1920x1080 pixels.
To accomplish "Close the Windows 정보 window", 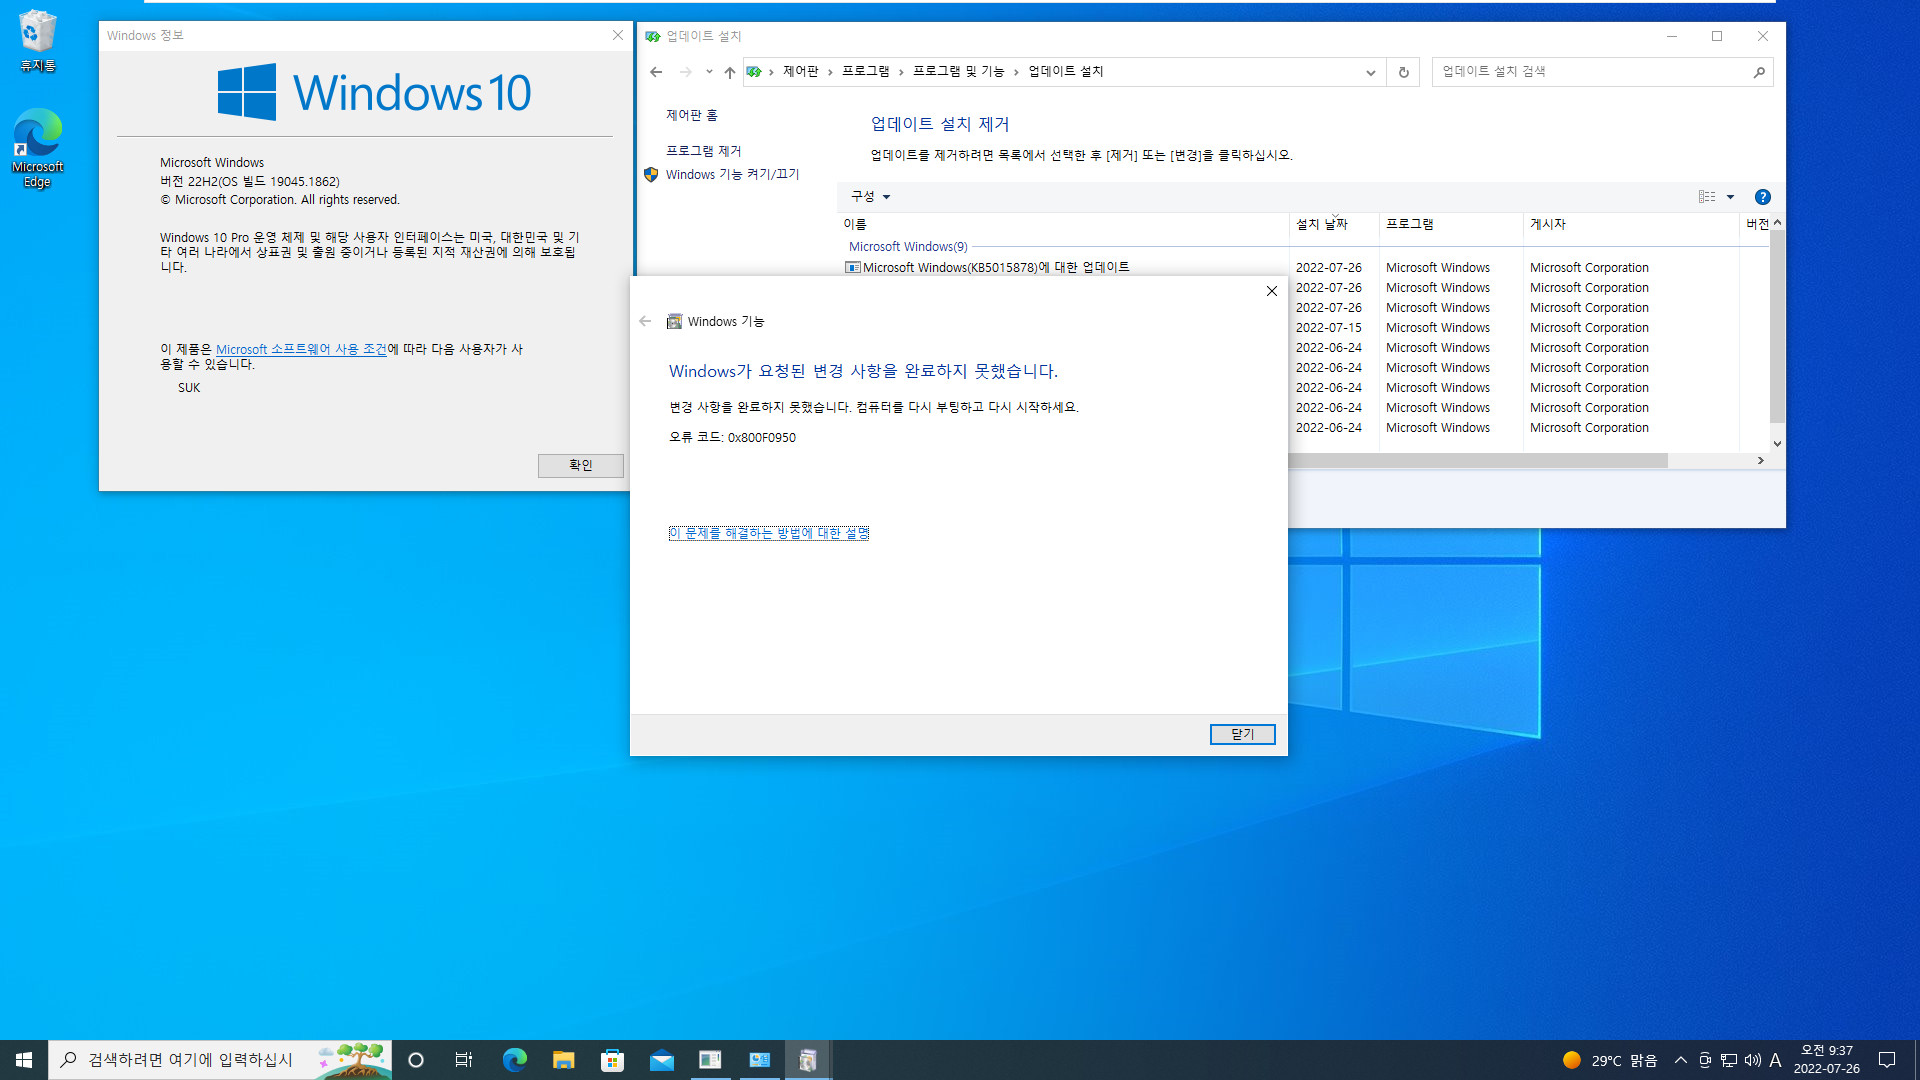I will coord(618,35).
